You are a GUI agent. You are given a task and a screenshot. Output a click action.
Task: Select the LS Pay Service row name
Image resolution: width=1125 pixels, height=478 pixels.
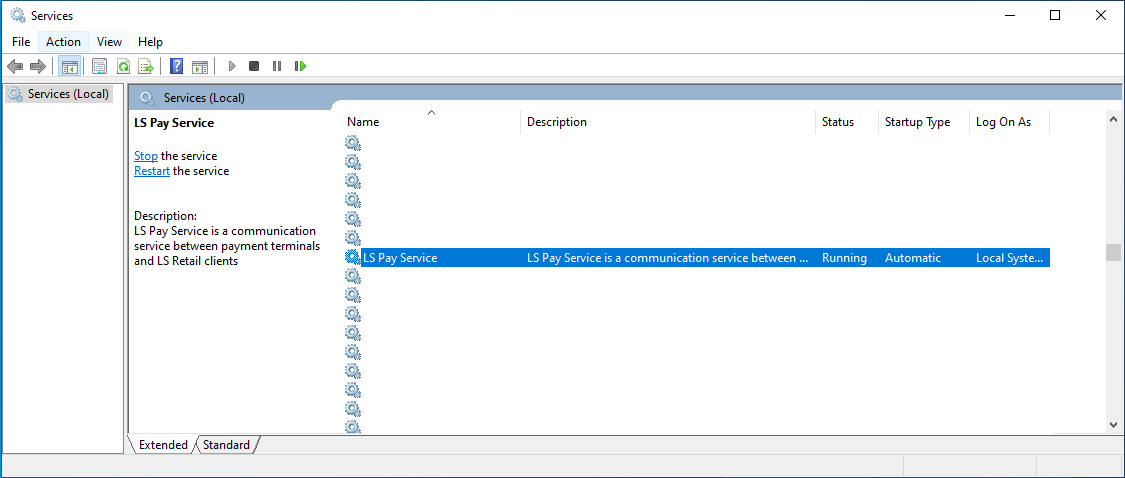tap(400, 258)
